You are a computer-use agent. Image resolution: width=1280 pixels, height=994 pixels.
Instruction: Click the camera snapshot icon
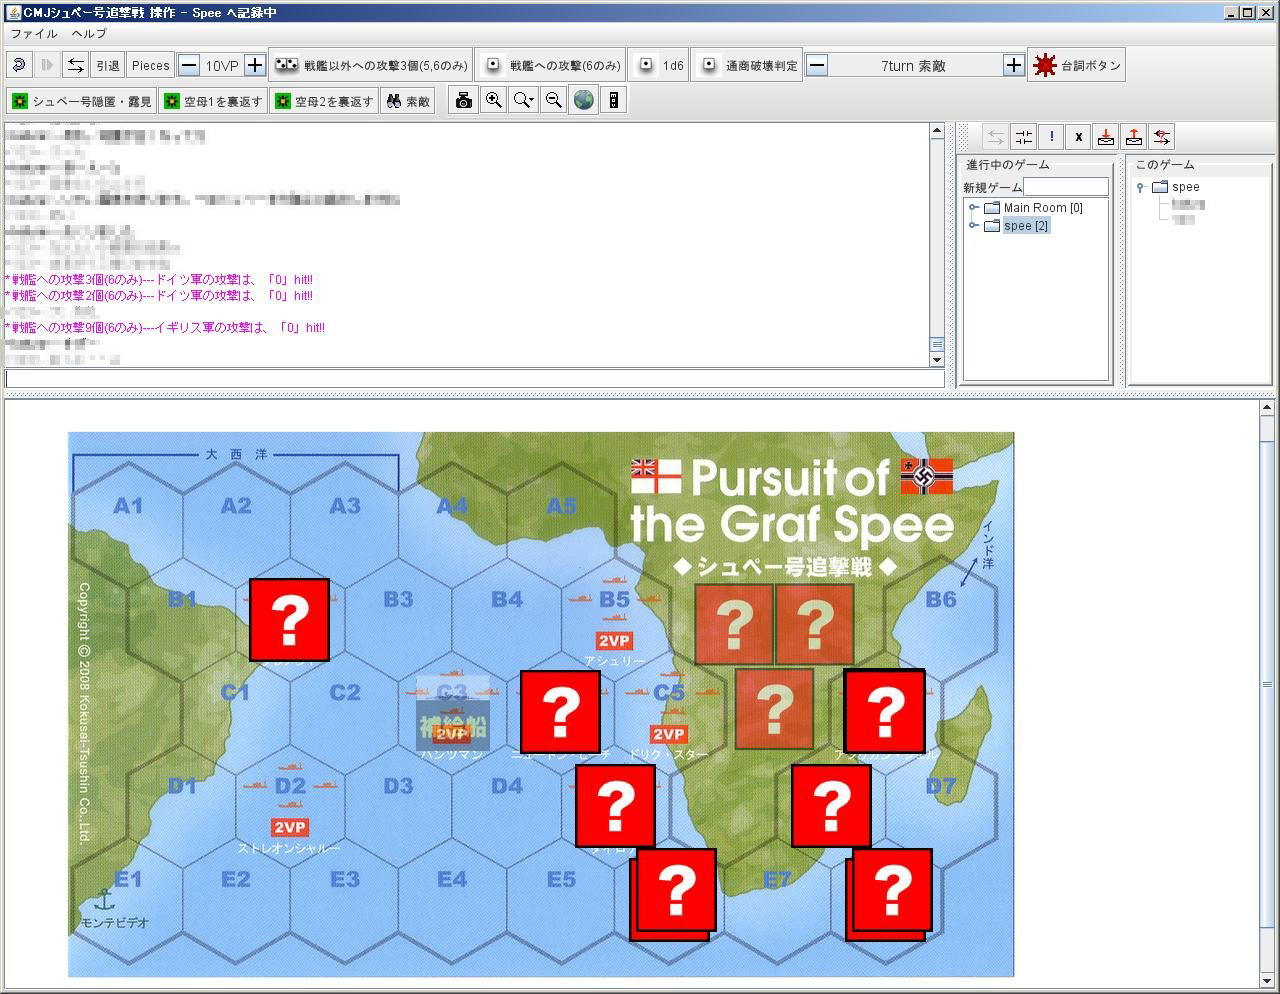(463, 101)
